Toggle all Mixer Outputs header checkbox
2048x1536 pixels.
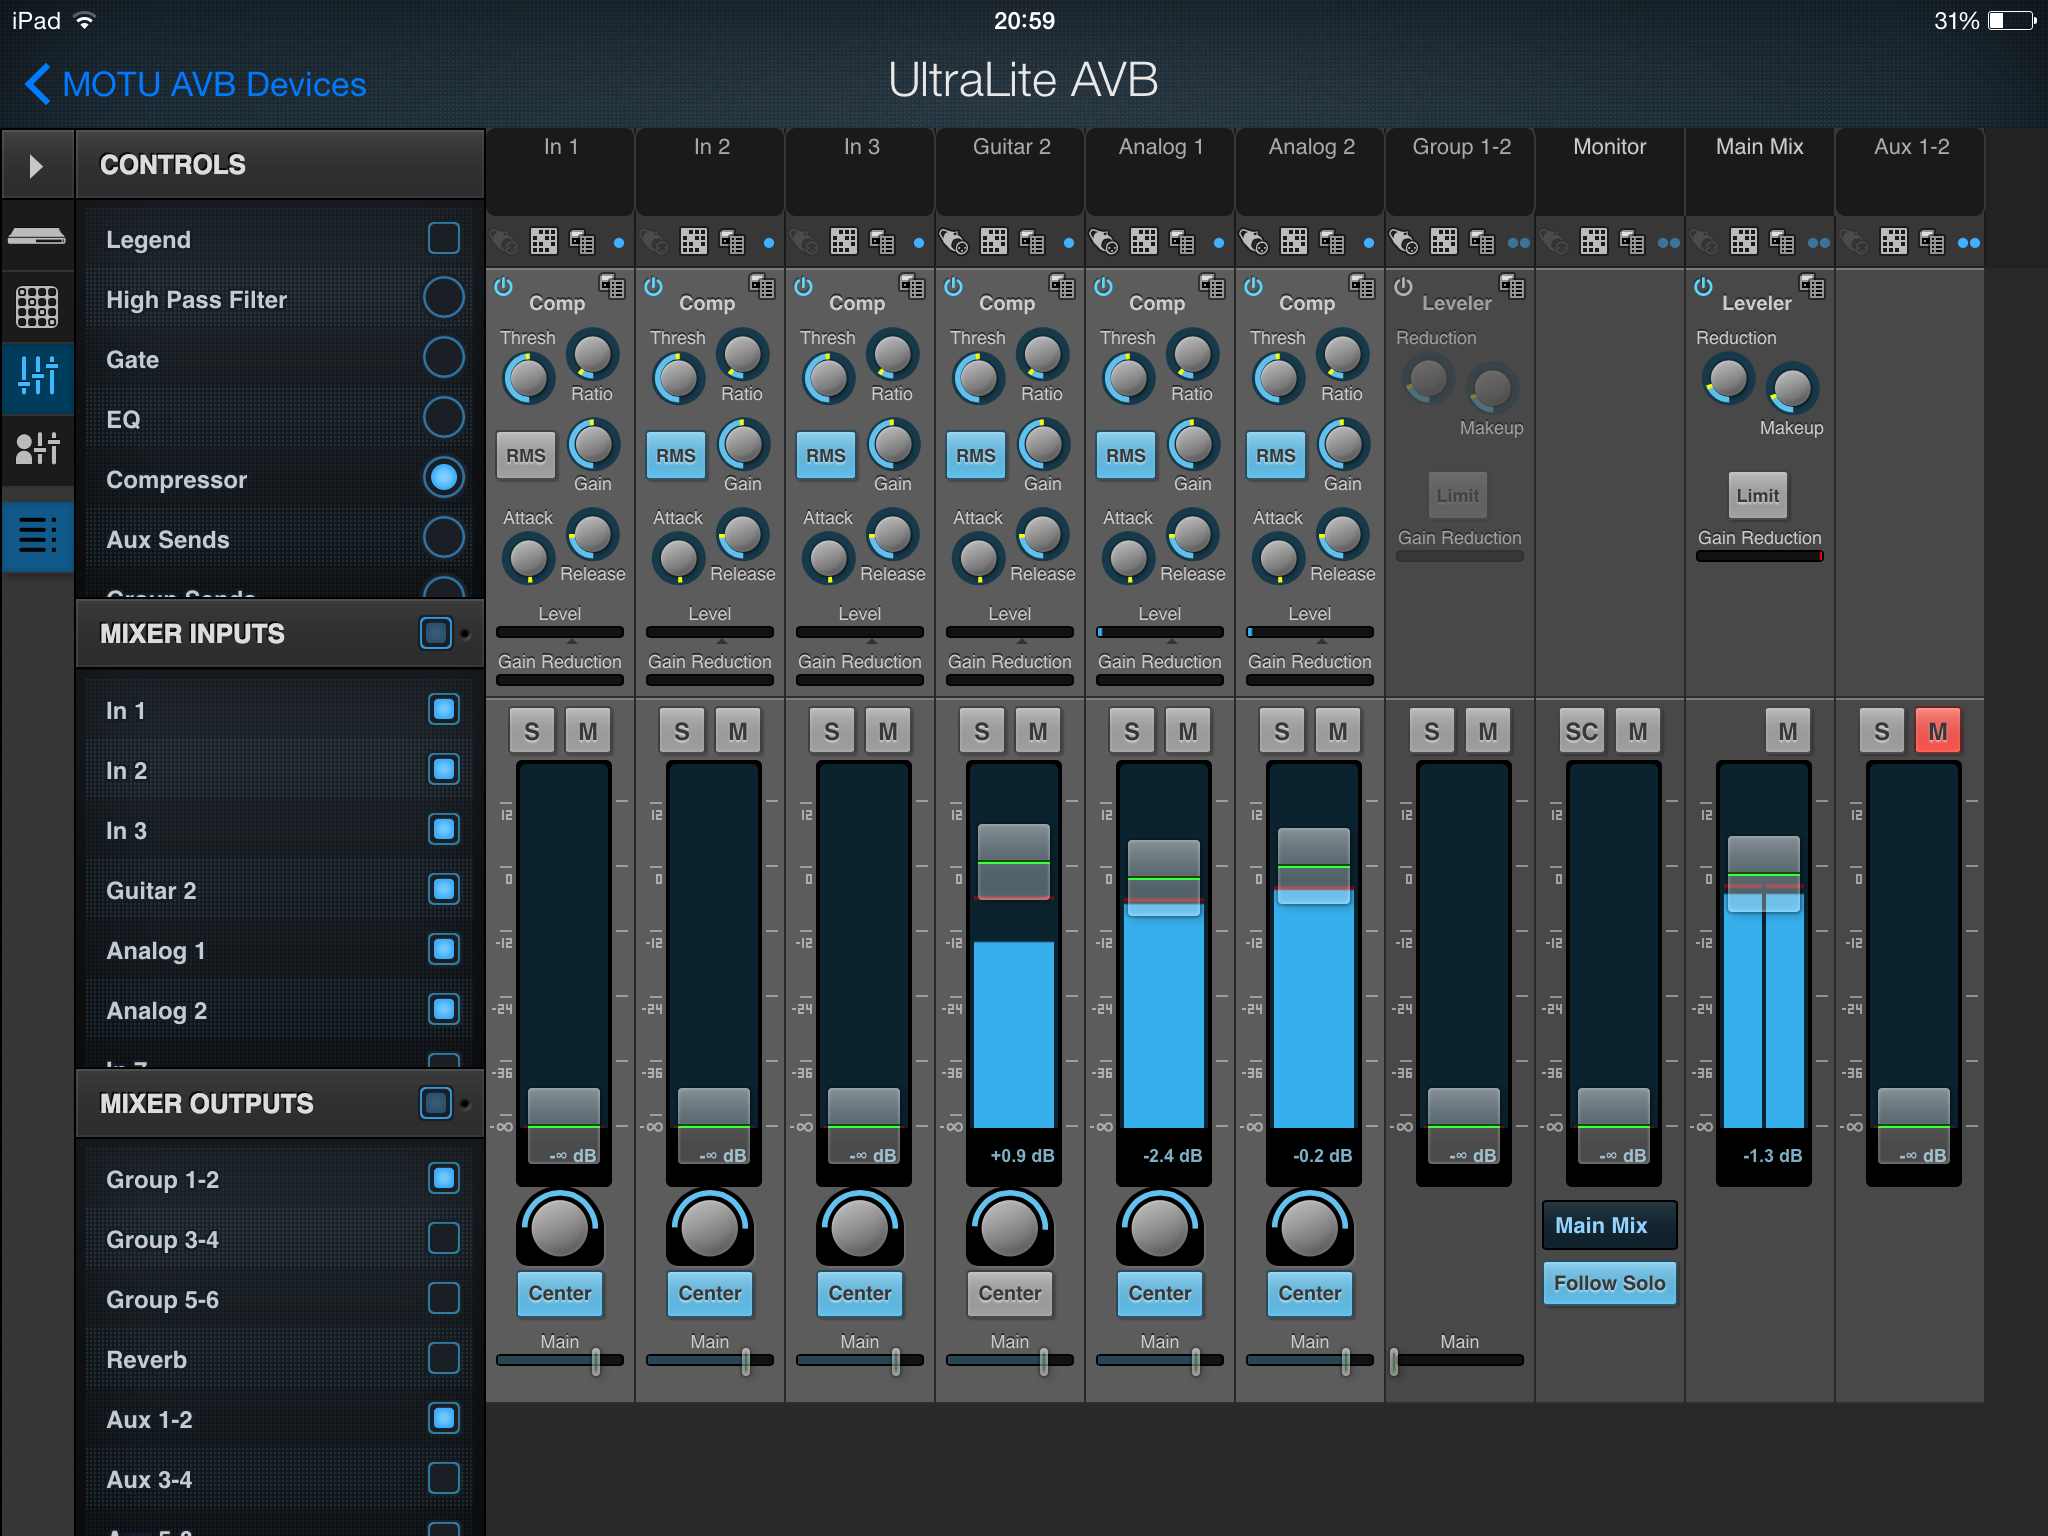click(x=436, y=1103)
